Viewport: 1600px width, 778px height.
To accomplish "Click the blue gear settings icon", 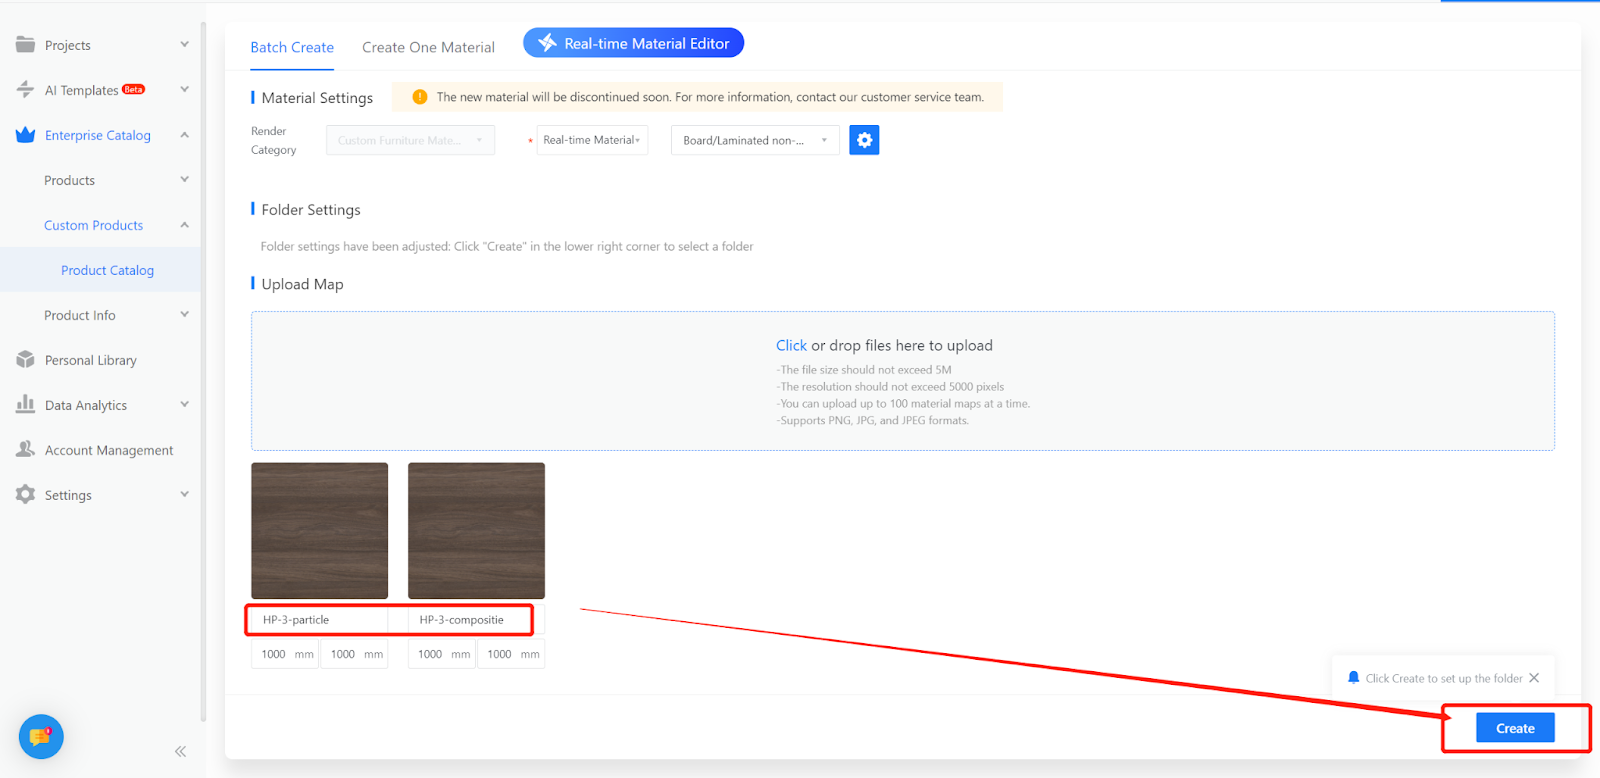I will [864, 140].
